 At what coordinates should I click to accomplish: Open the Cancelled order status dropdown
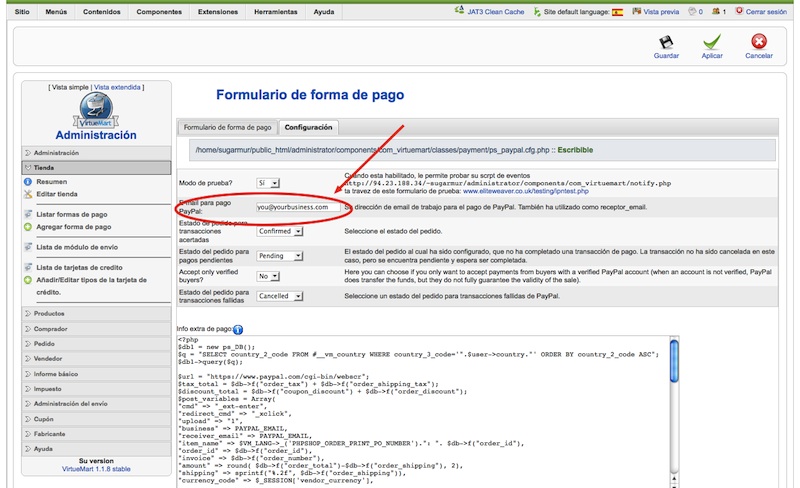pyautogui.click(x=280, y=296)
